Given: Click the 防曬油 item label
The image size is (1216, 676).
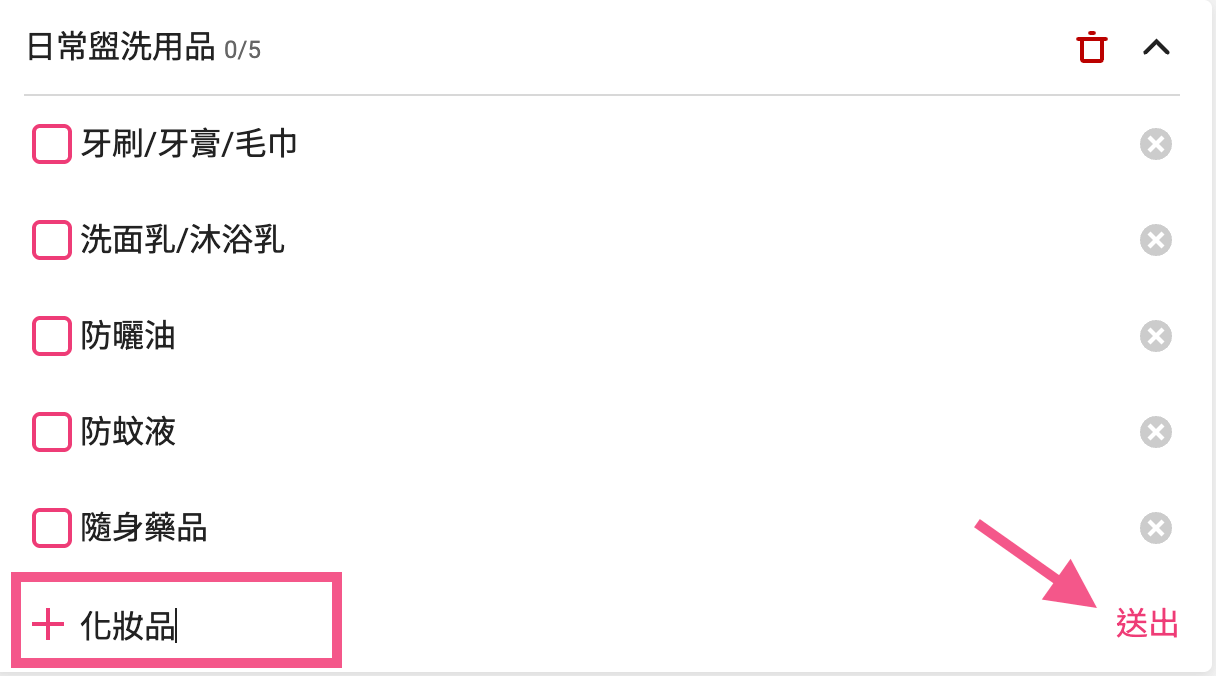Looking at the screenshot, I should (x=128, y=336).
